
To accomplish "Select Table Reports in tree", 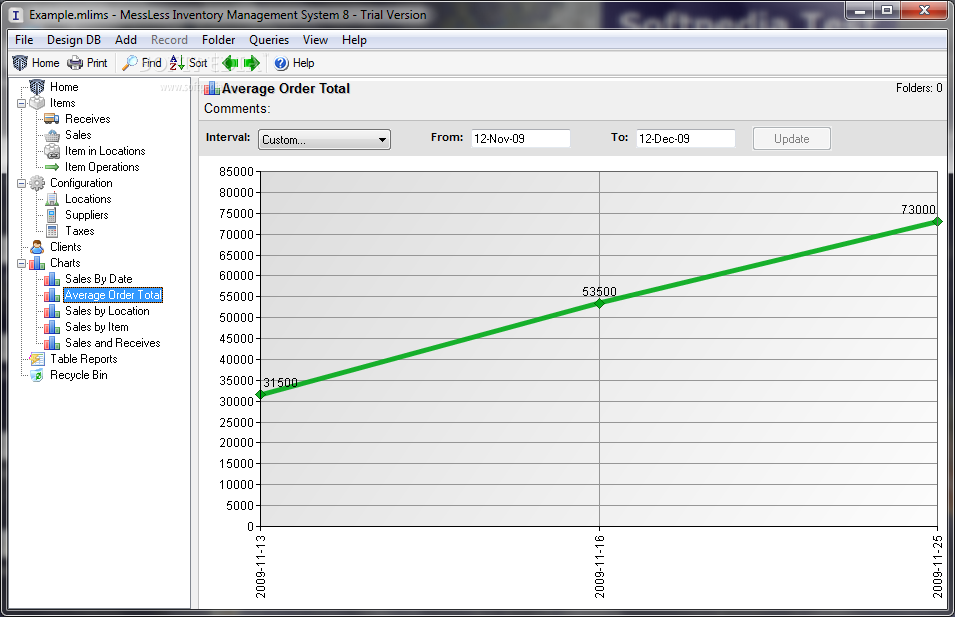I will point(83,359).
